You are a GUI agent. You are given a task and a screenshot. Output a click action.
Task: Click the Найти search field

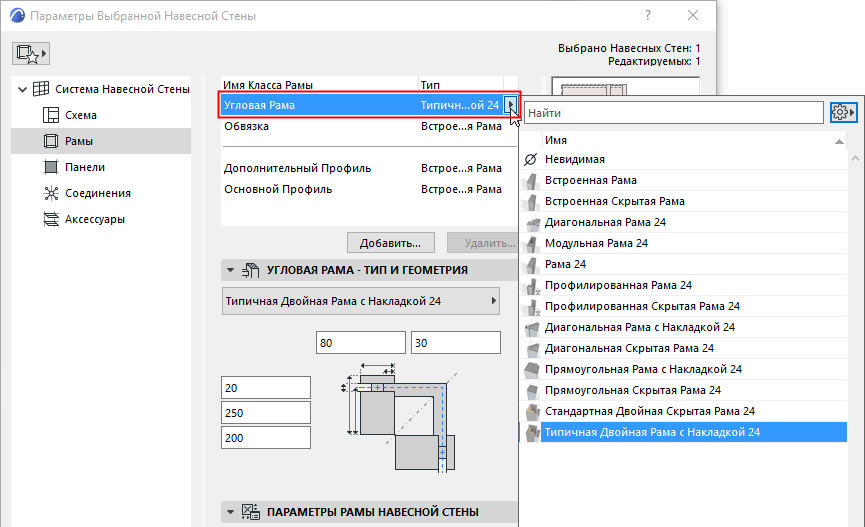(x=674, y=113)
